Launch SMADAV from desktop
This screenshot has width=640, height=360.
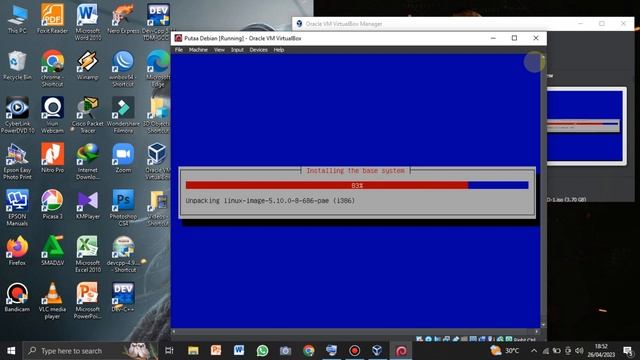coord(52,251)
